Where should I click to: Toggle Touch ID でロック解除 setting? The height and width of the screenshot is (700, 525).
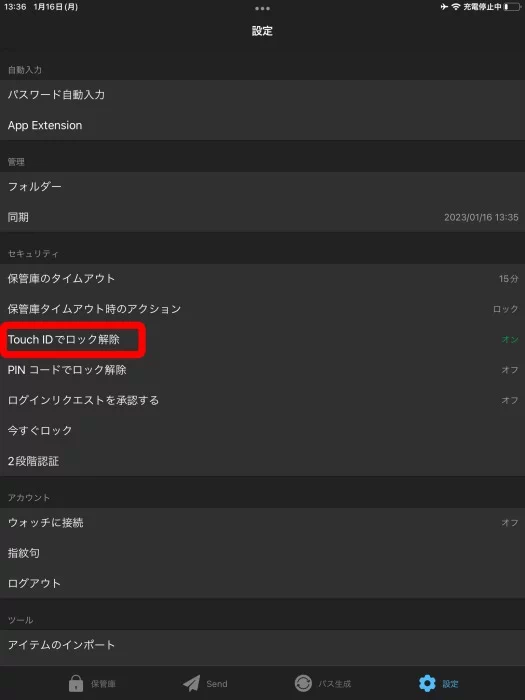pos(262,339)
